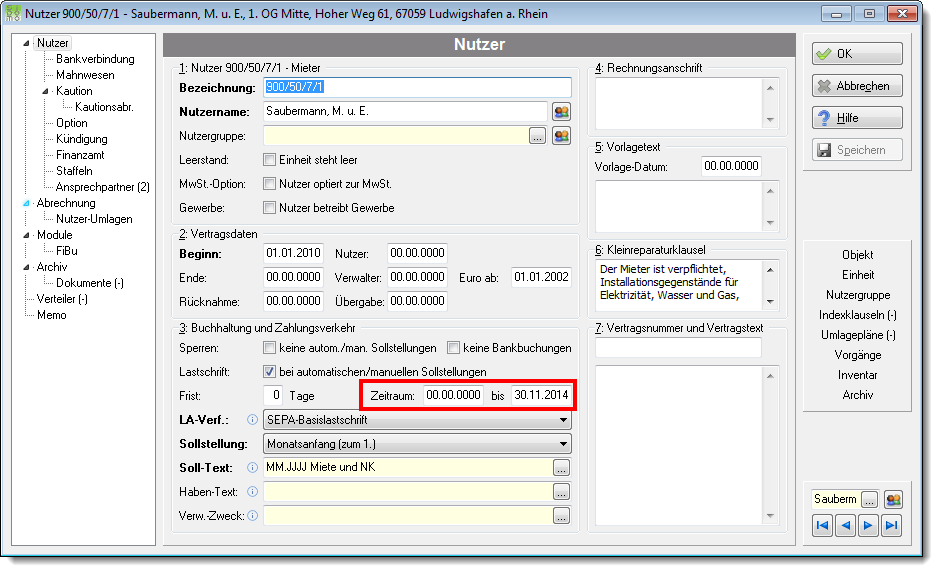
Task: Open the SEPA-Basislastschrift dropdown
Action: tap(417, 420)
